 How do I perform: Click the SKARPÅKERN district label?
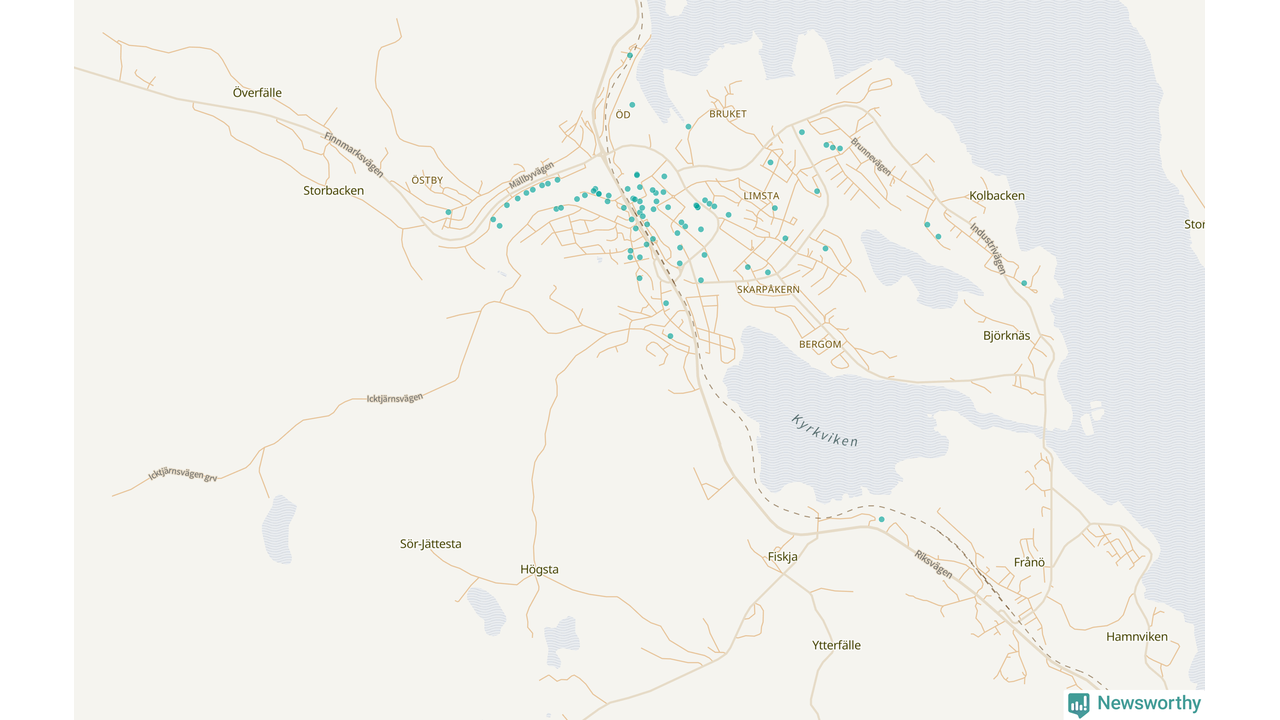(x=768, y=289)
